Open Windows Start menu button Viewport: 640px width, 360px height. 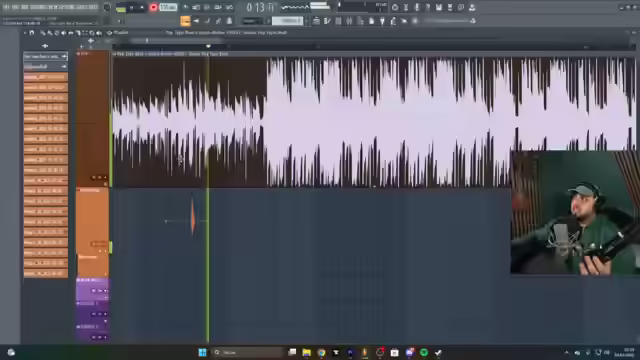tap(202, 352)
